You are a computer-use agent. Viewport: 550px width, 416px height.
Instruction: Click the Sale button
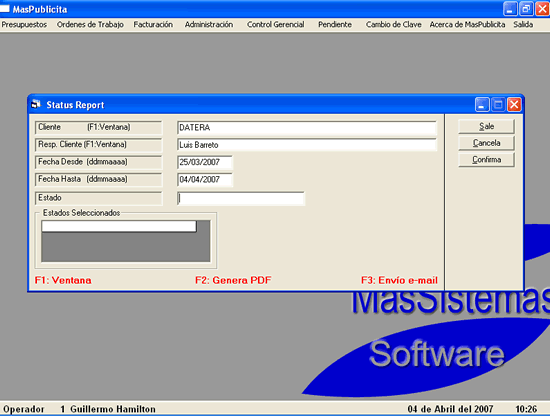[x=487, y=126]
